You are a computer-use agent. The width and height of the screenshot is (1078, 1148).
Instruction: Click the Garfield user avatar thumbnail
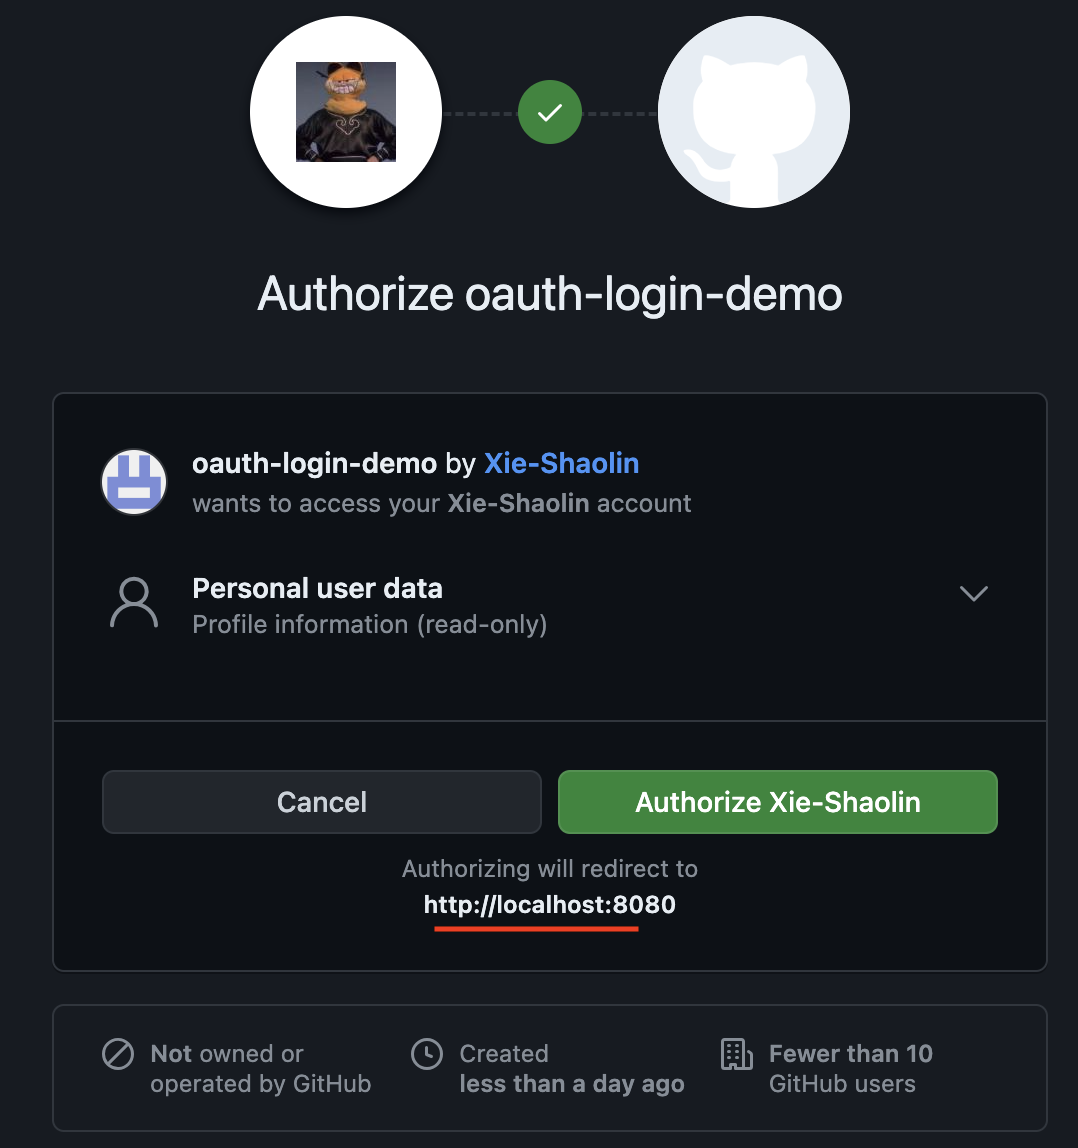tap(346, 112)
